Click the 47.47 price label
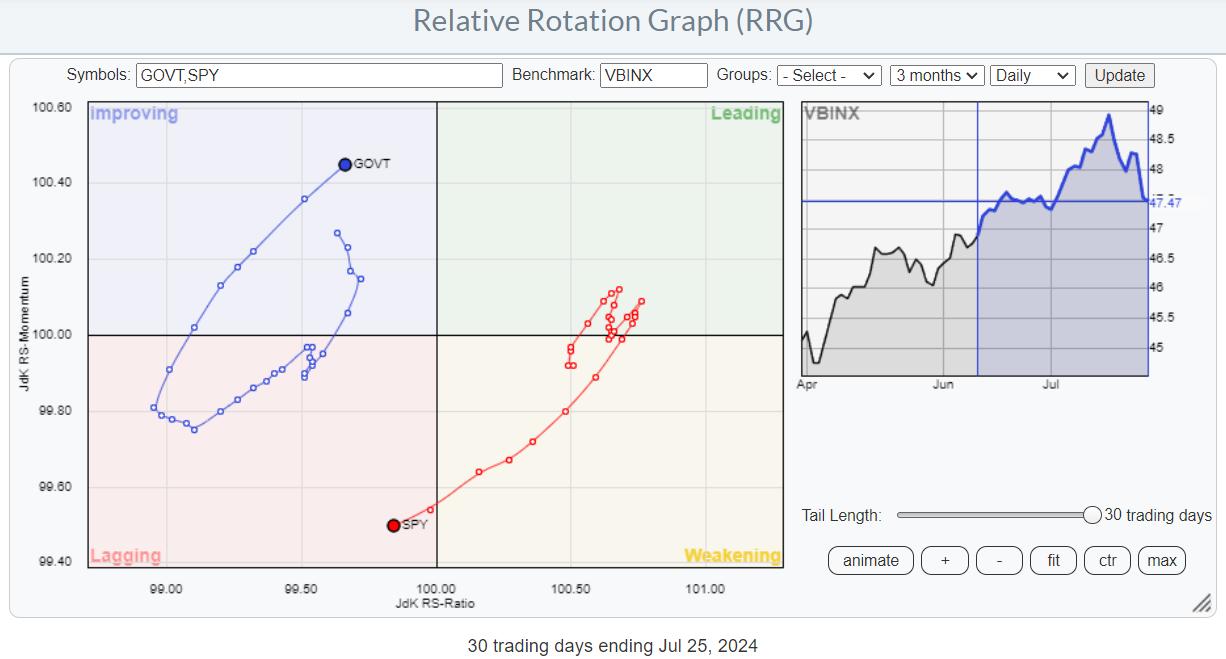Viewport: 1226px width, 659px height. pos(1166,203)
